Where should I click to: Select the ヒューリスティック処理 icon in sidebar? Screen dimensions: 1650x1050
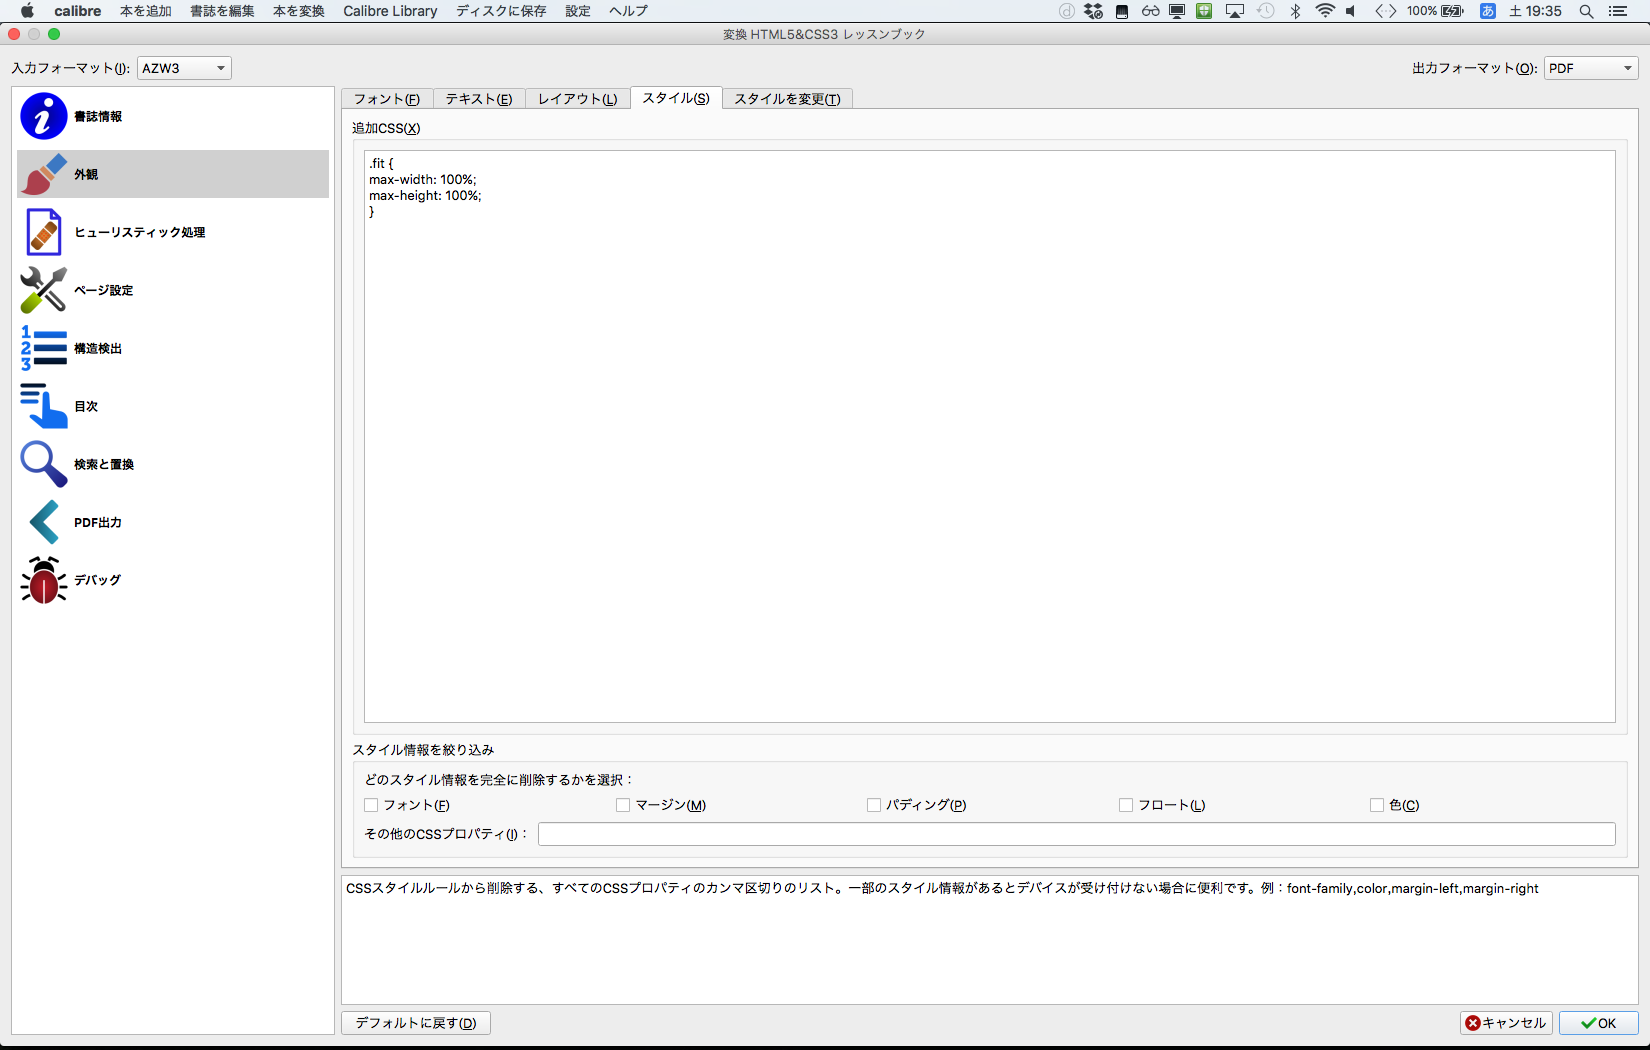[44, 232]
